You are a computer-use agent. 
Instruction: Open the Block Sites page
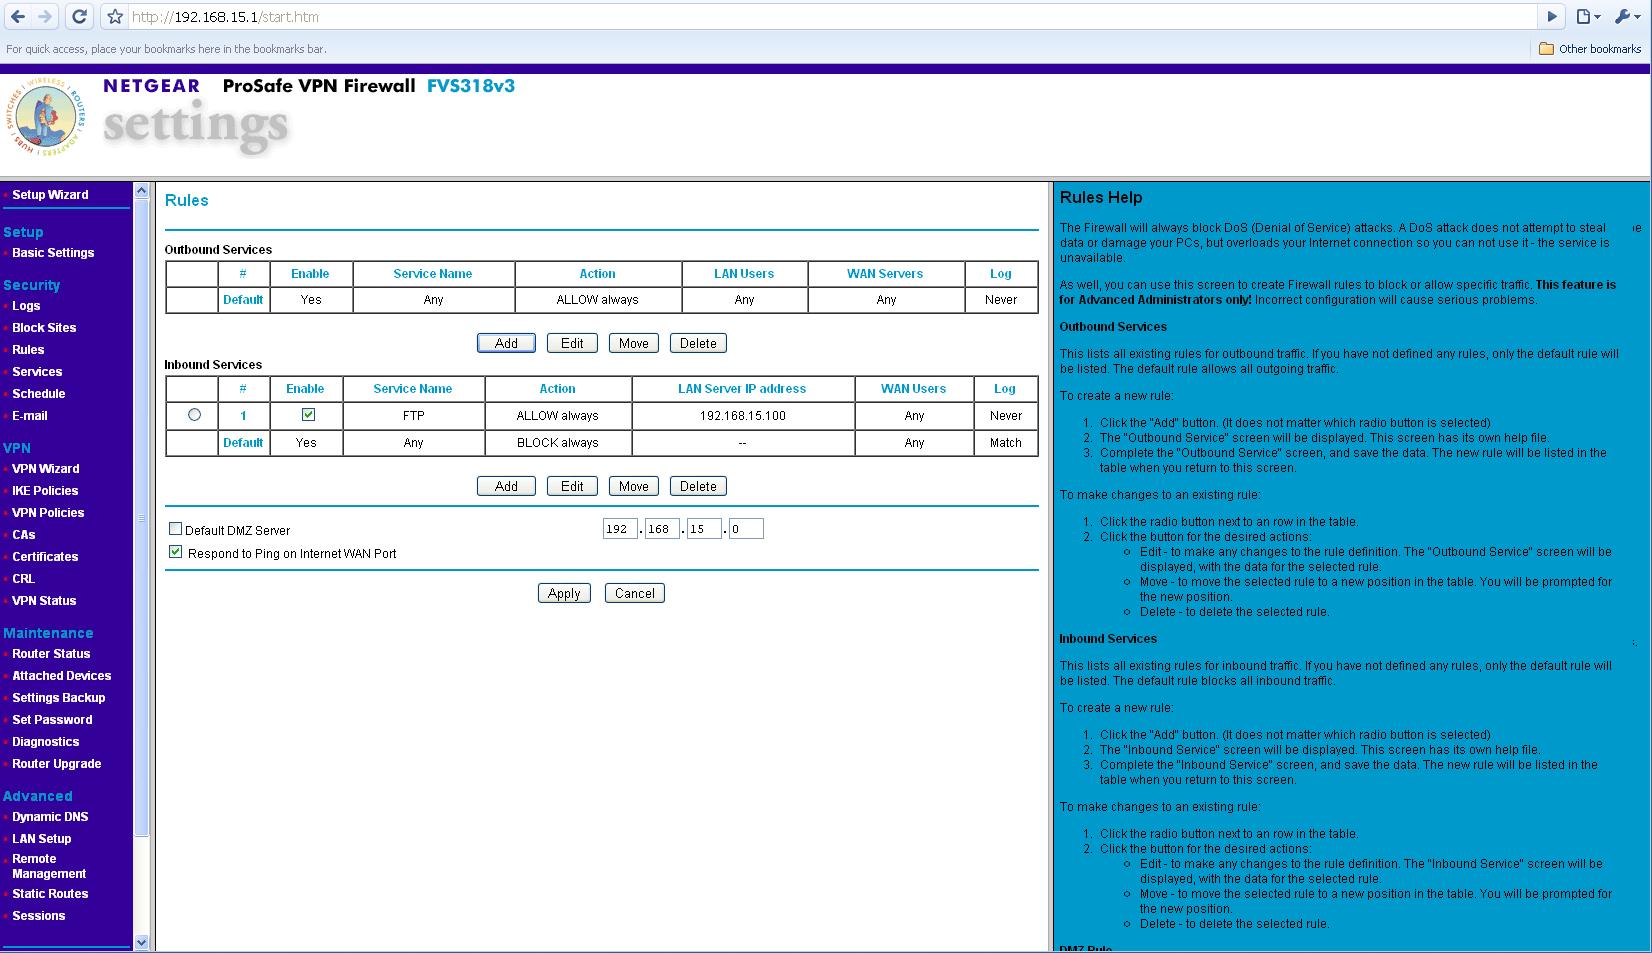pos(44,327)
